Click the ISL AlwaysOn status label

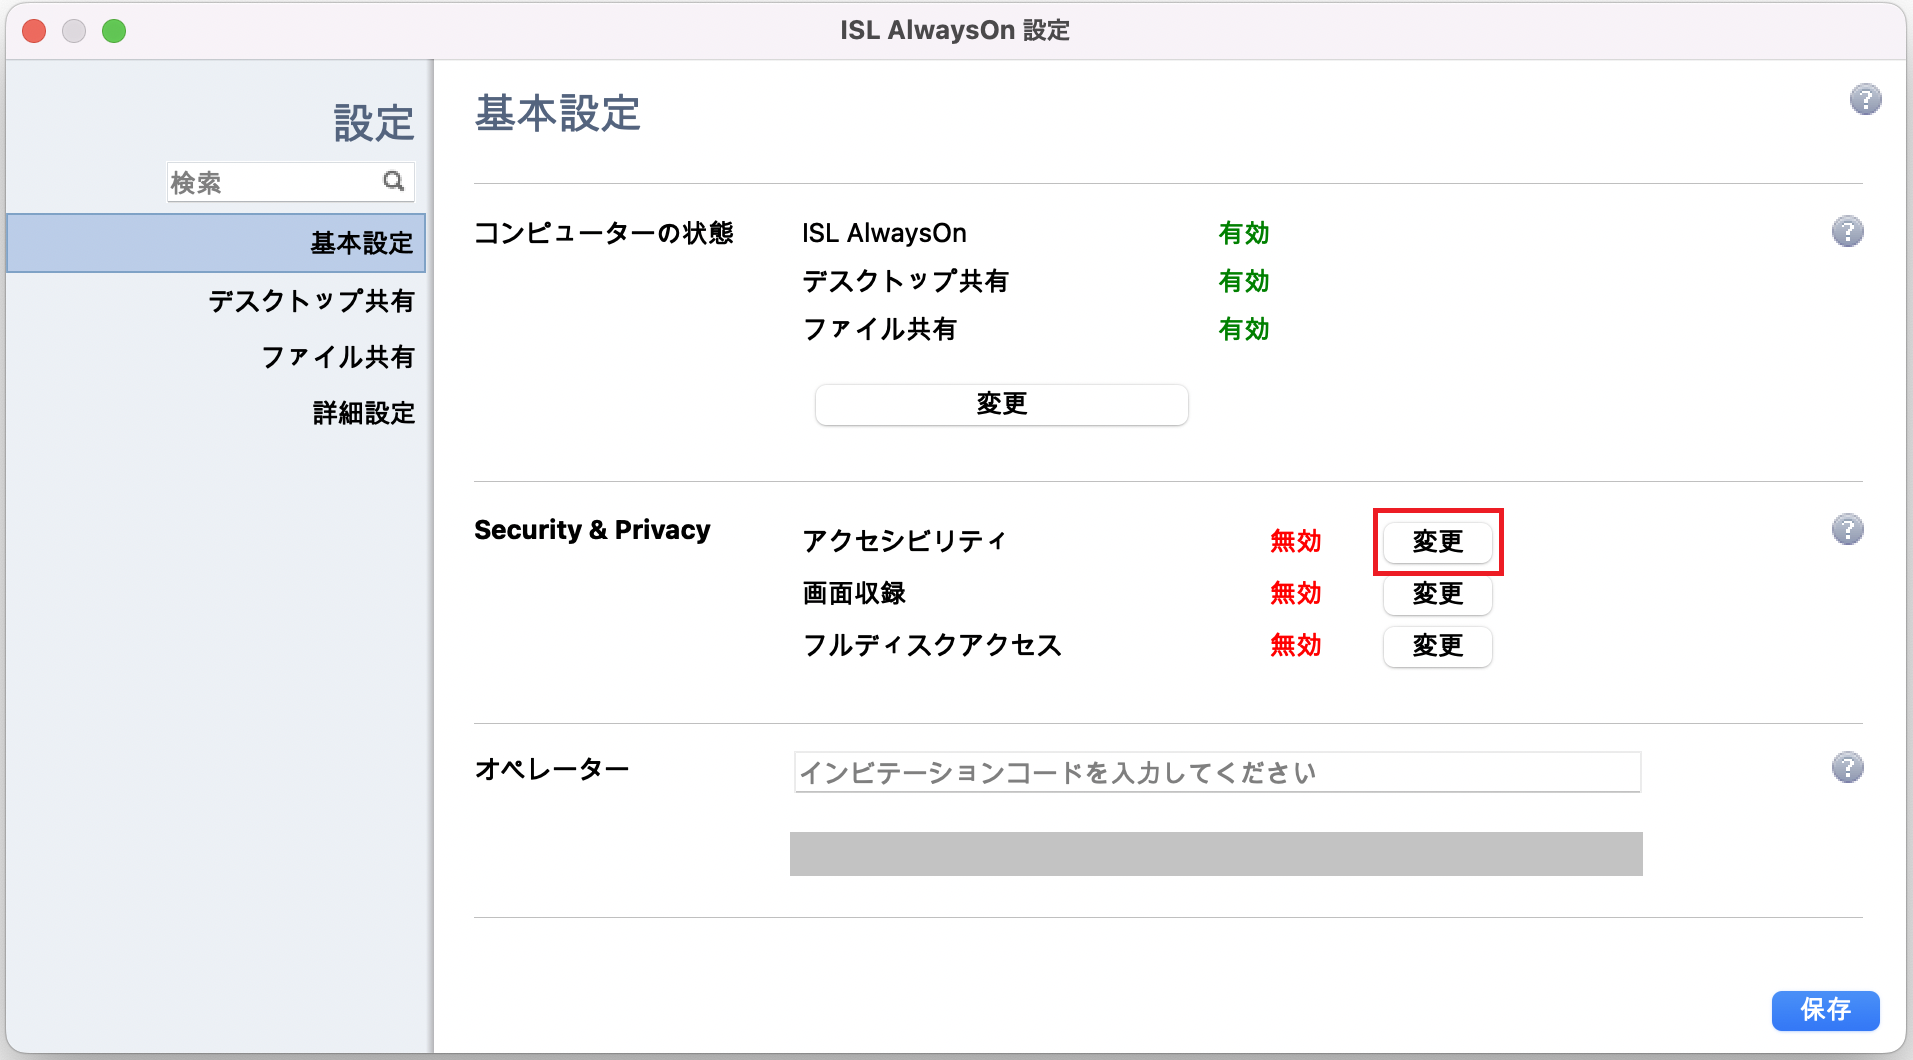click(x=884, y=233)
